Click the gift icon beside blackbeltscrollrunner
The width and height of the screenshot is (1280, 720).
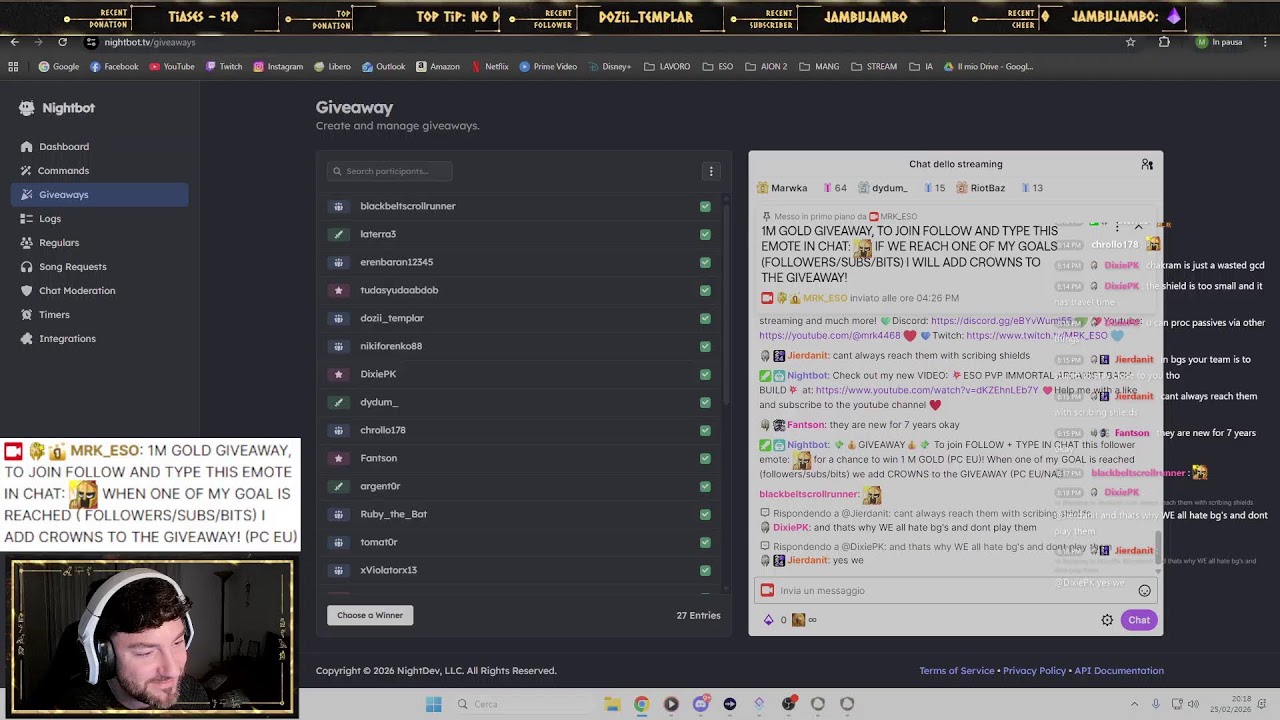click(338, 206)
